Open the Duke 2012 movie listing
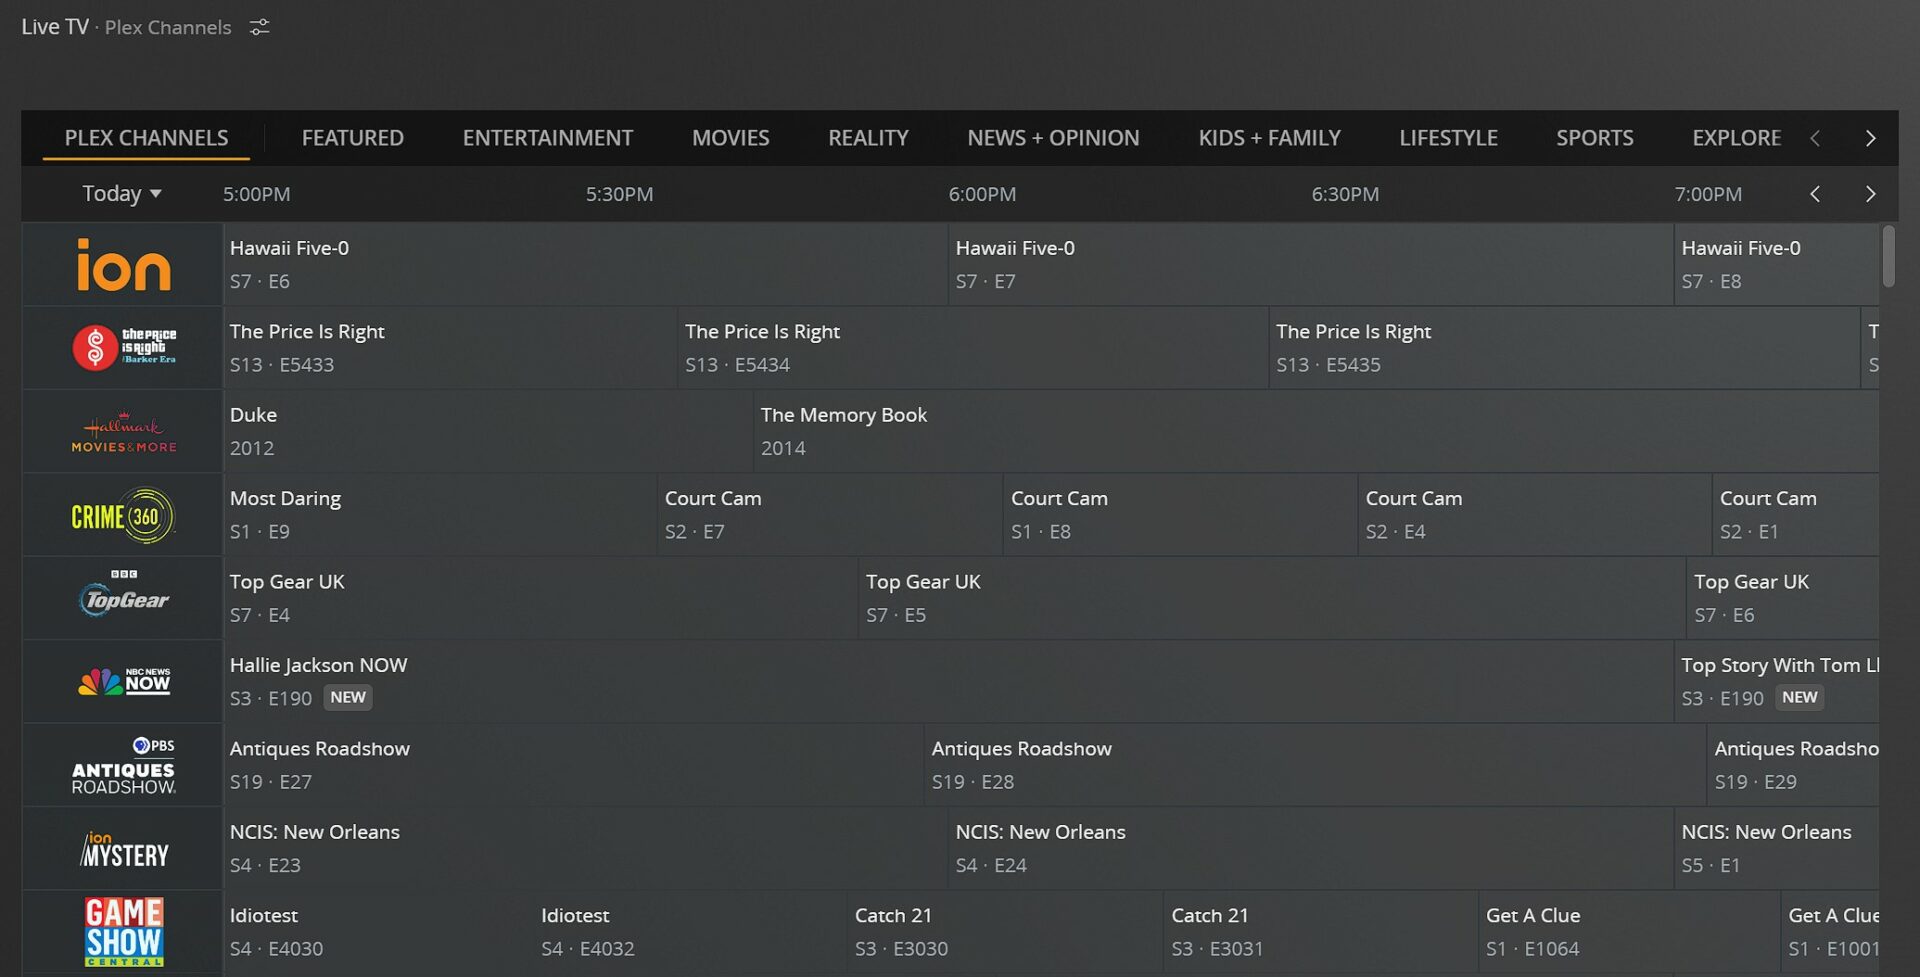The height and width of the screenshot is (977, 1920). [487, 431]
